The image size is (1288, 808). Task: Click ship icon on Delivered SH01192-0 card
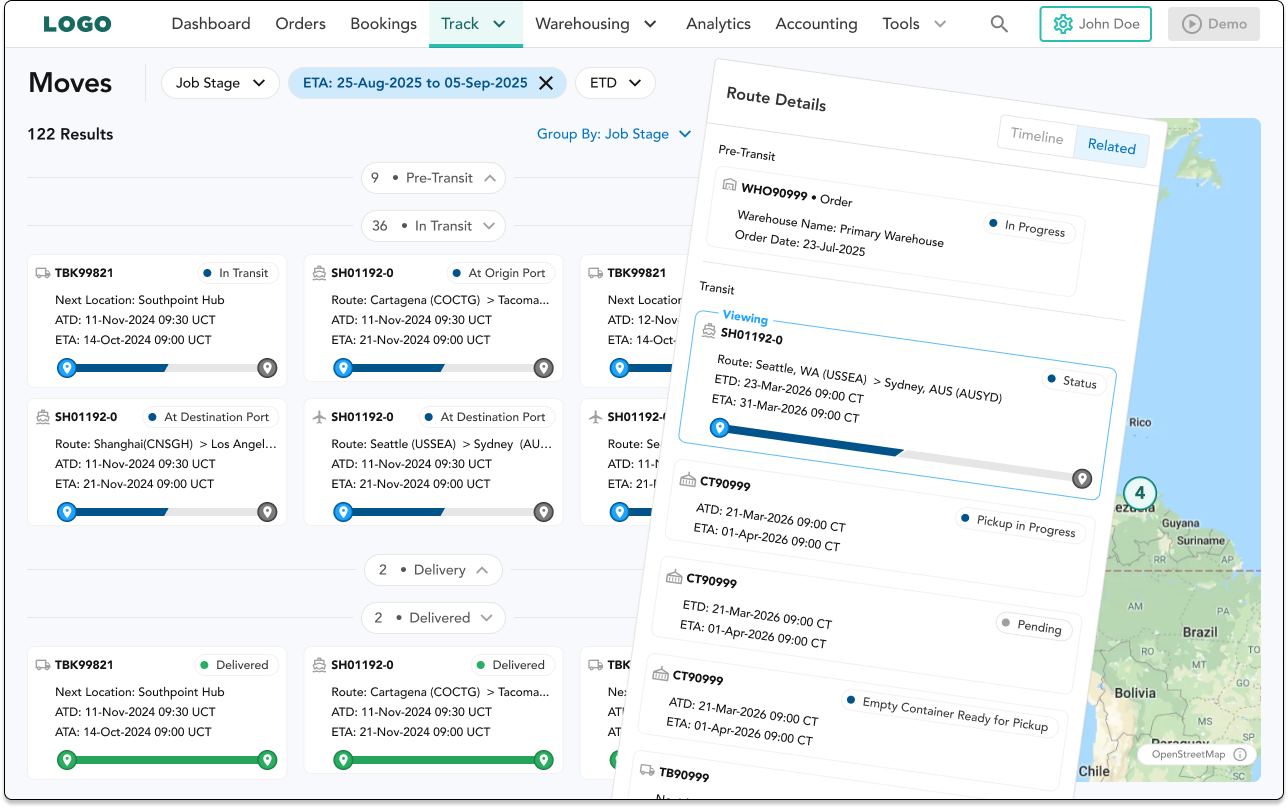tap(319, 664)
